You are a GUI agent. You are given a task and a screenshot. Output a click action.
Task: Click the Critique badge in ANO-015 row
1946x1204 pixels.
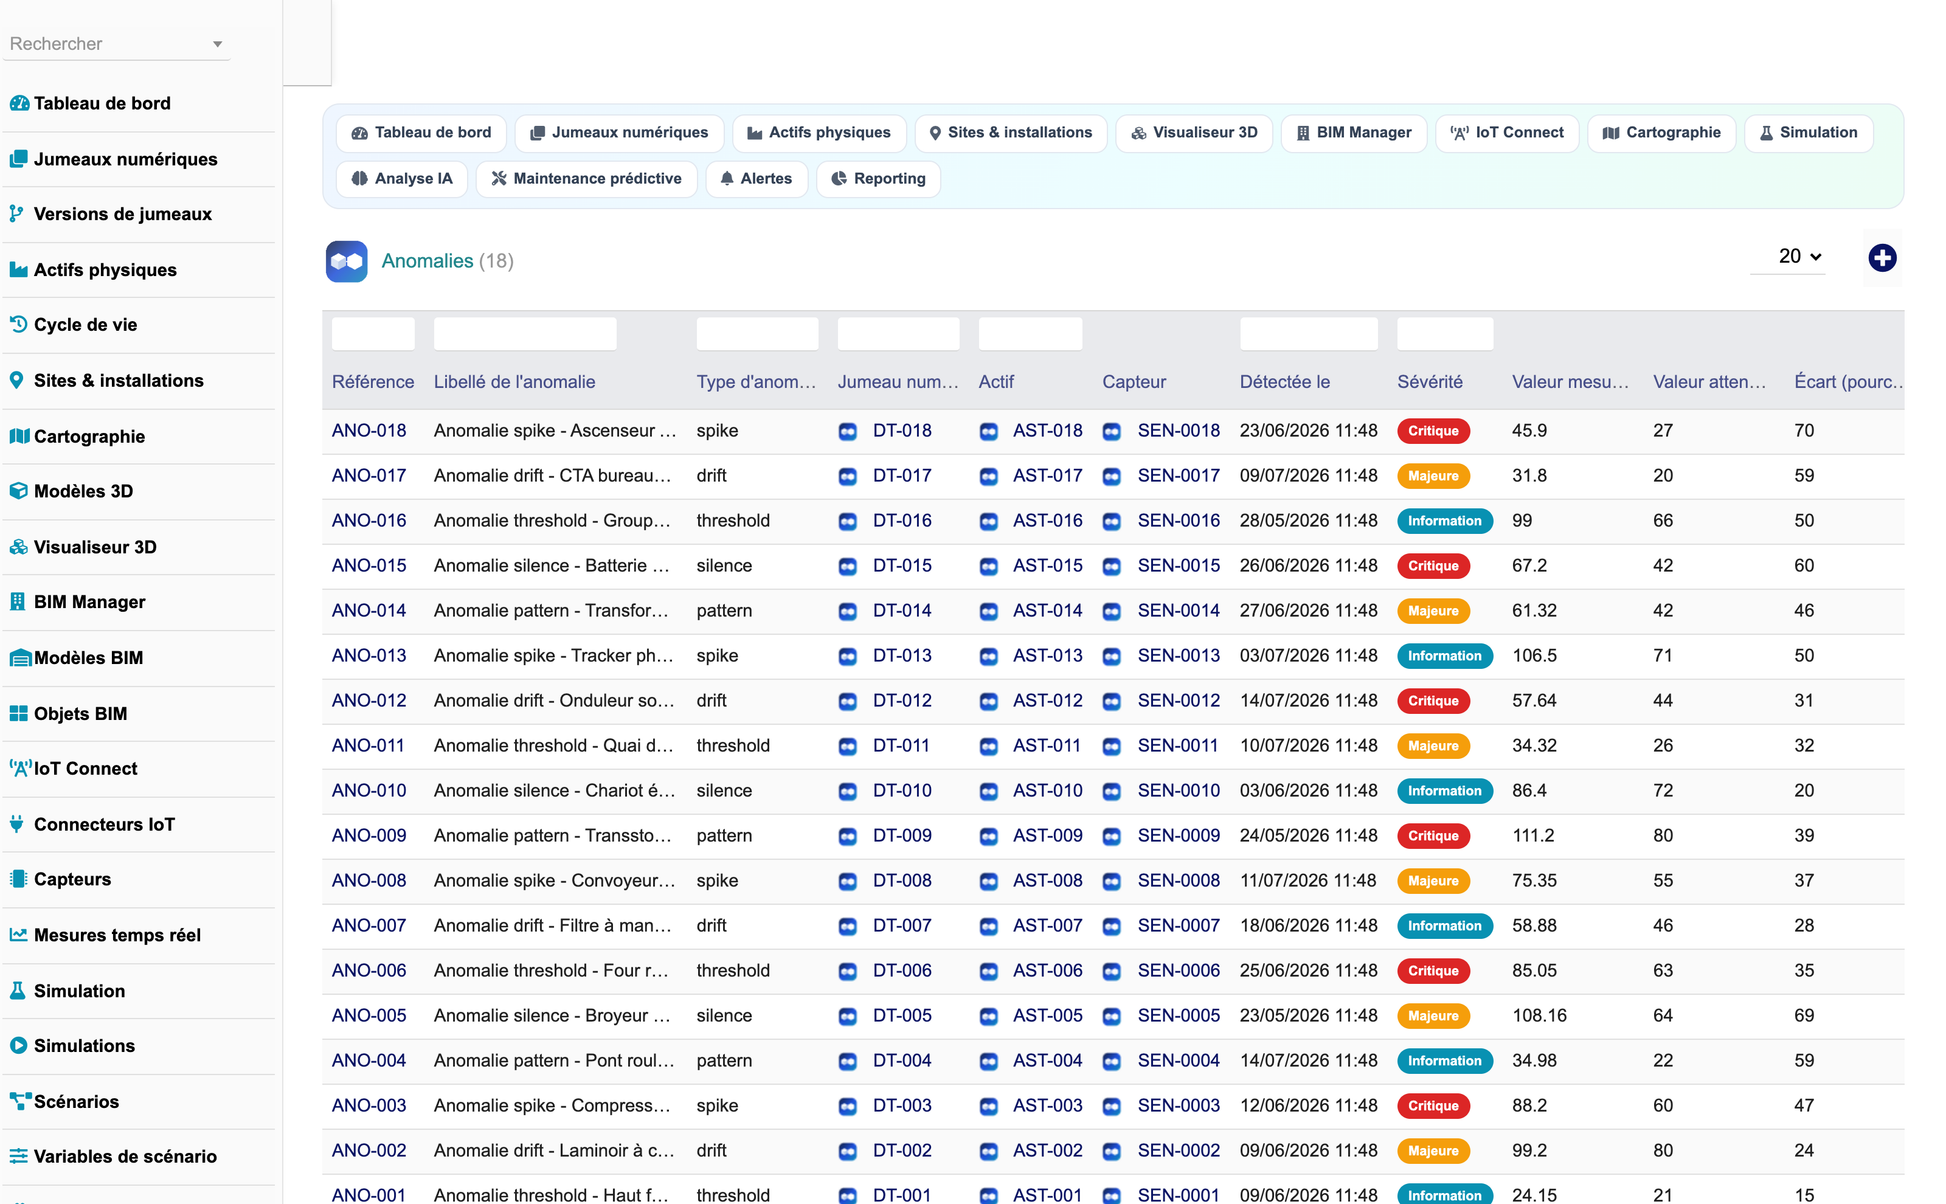pyautogui.click(x=1433, y=566)
